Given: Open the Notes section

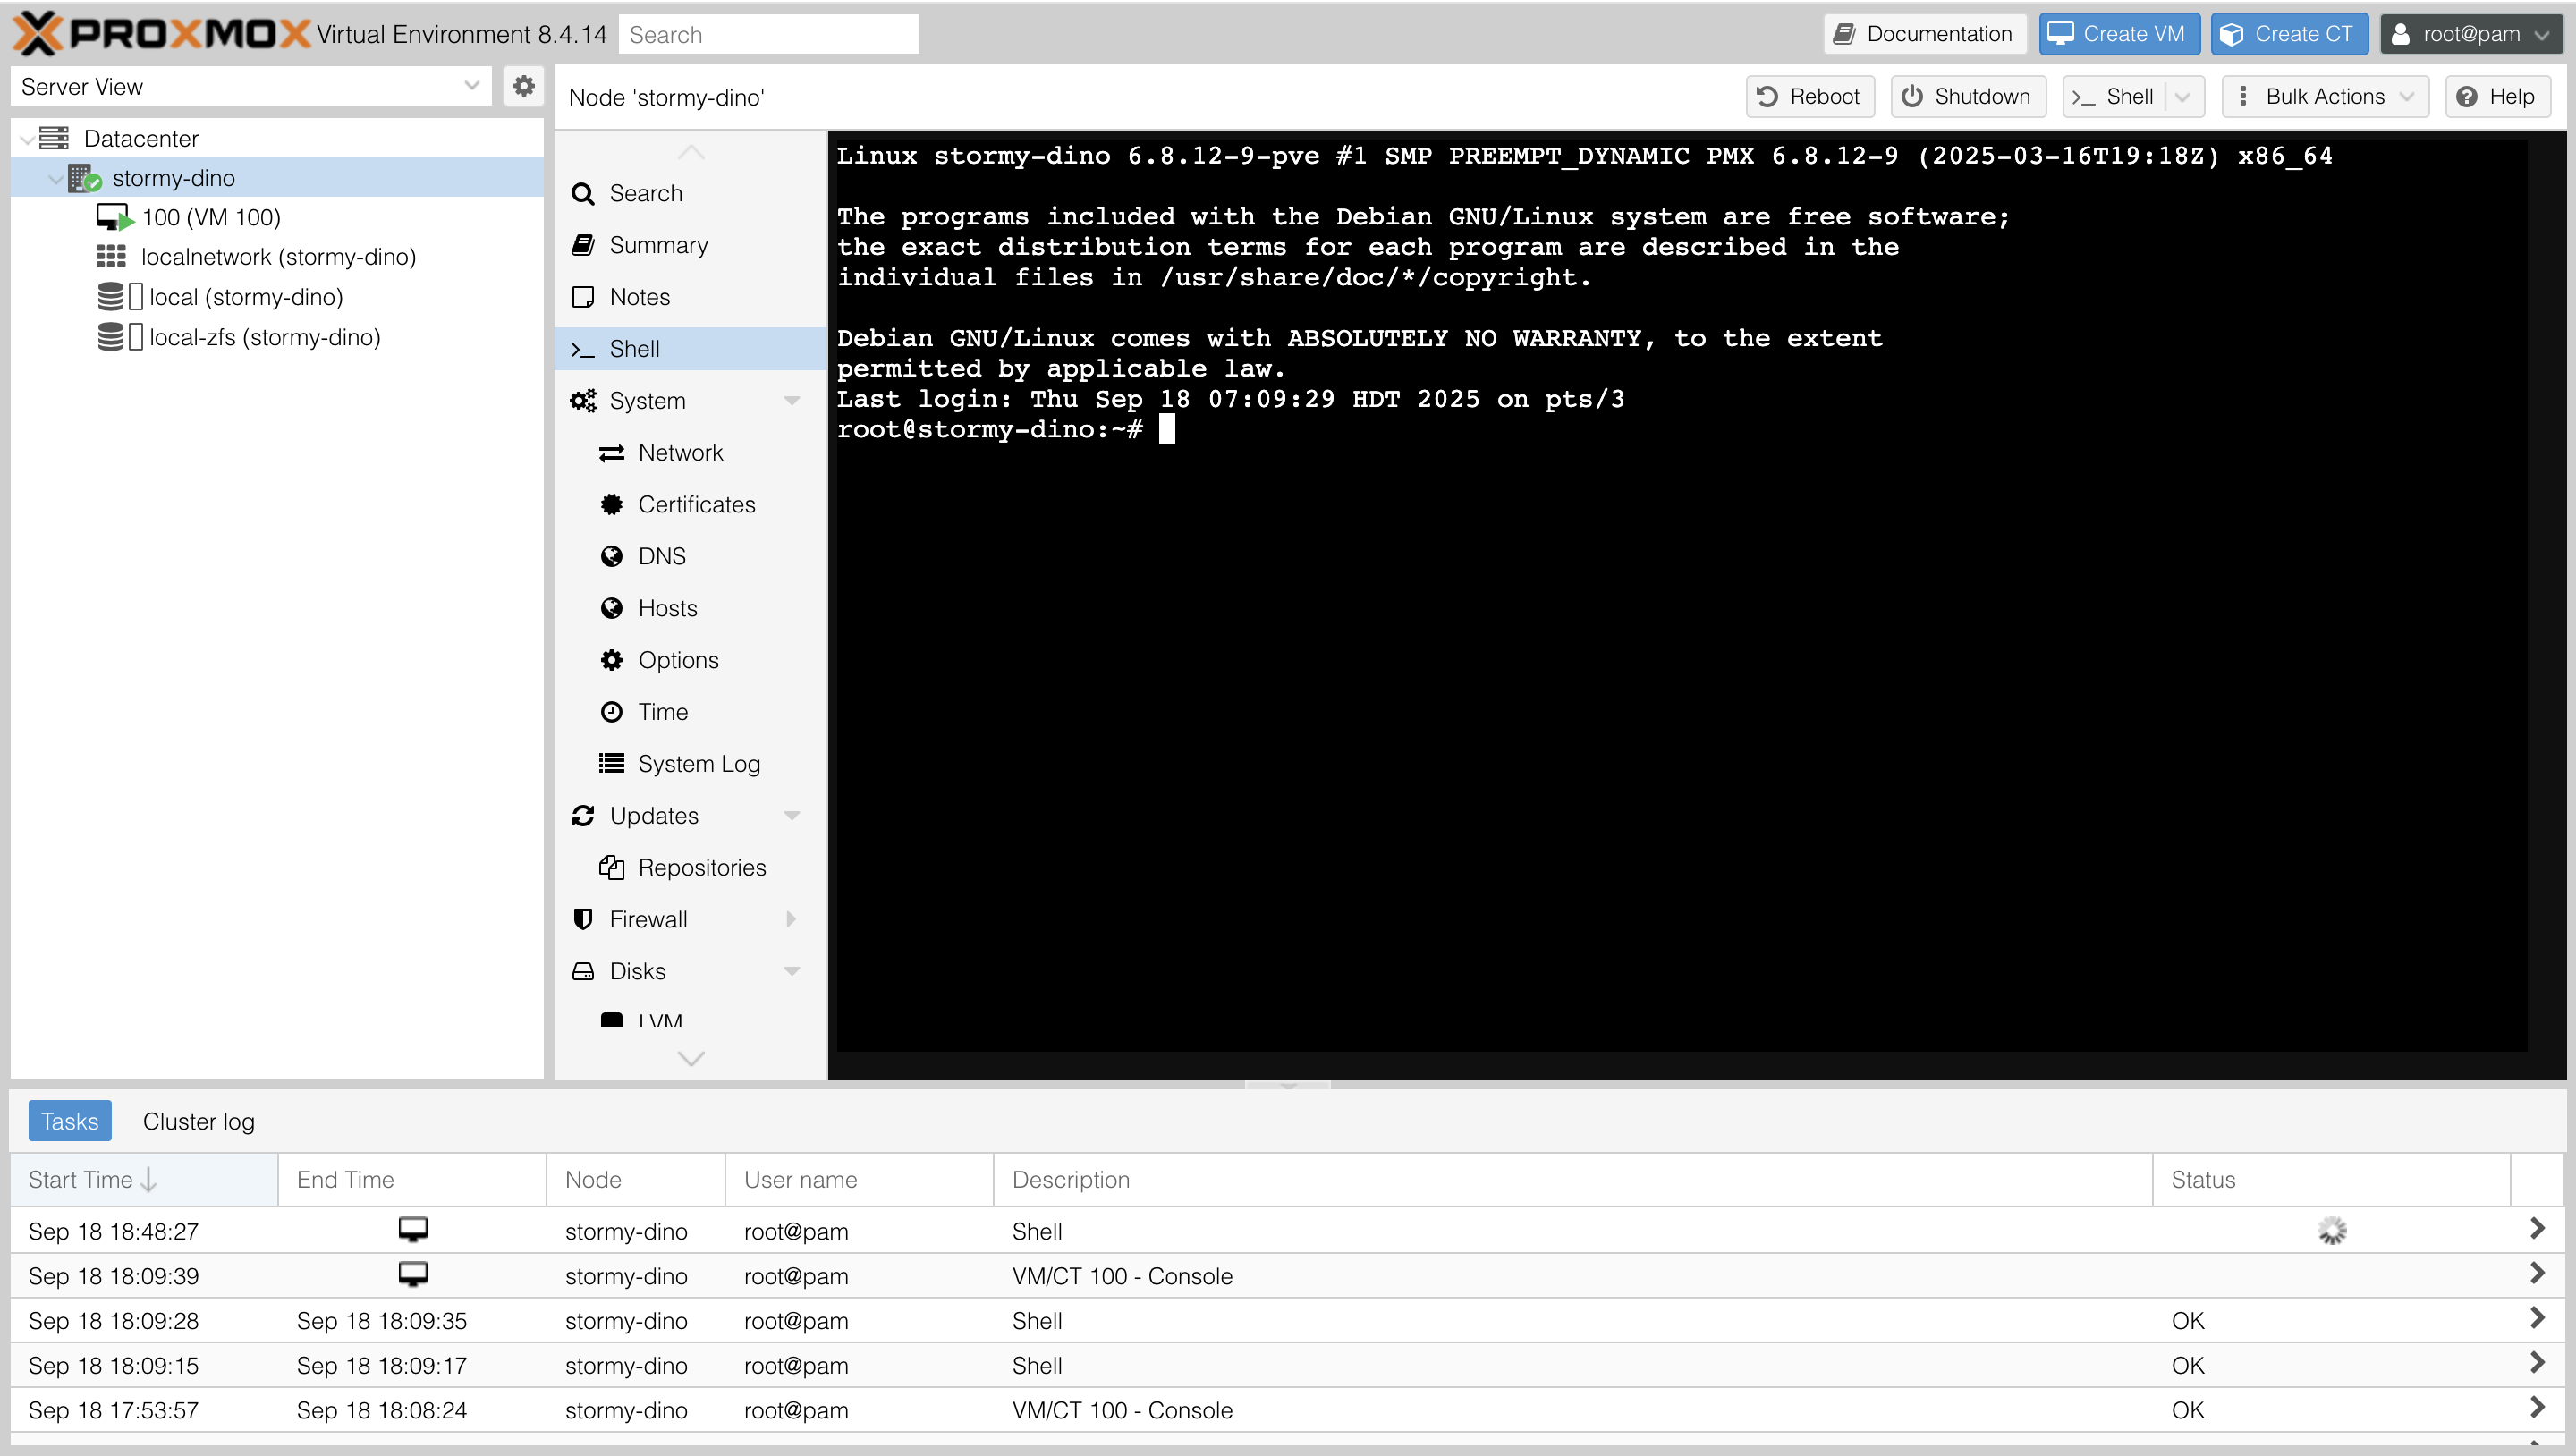Looking at the screenshot, I should (637, 296).
